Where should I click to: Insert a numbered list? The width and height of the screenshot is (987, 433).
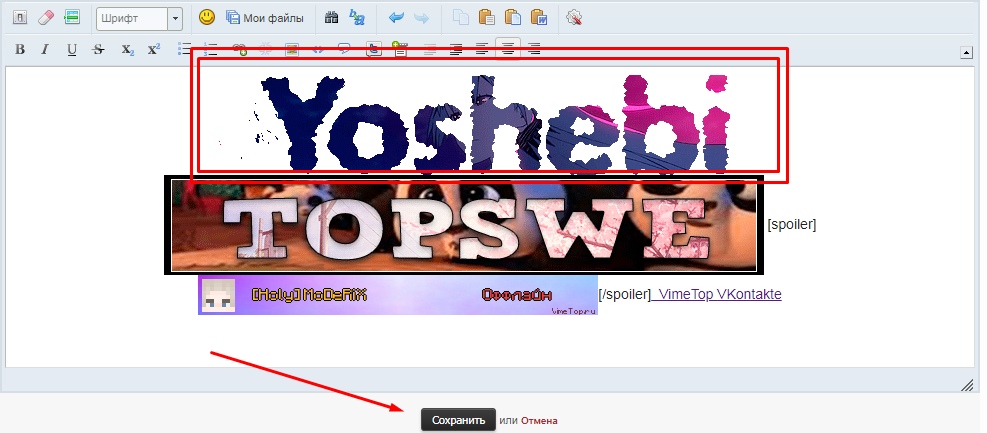(x=211, y=49)
